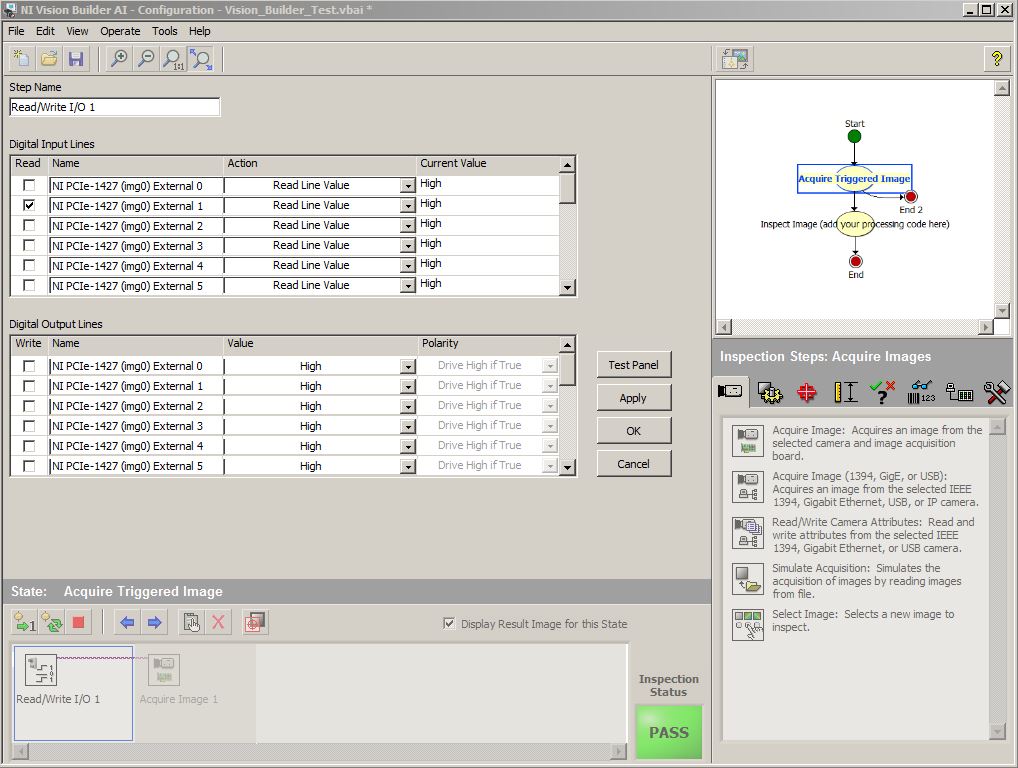Open the File menu
1018x768 pixels.
16,31
